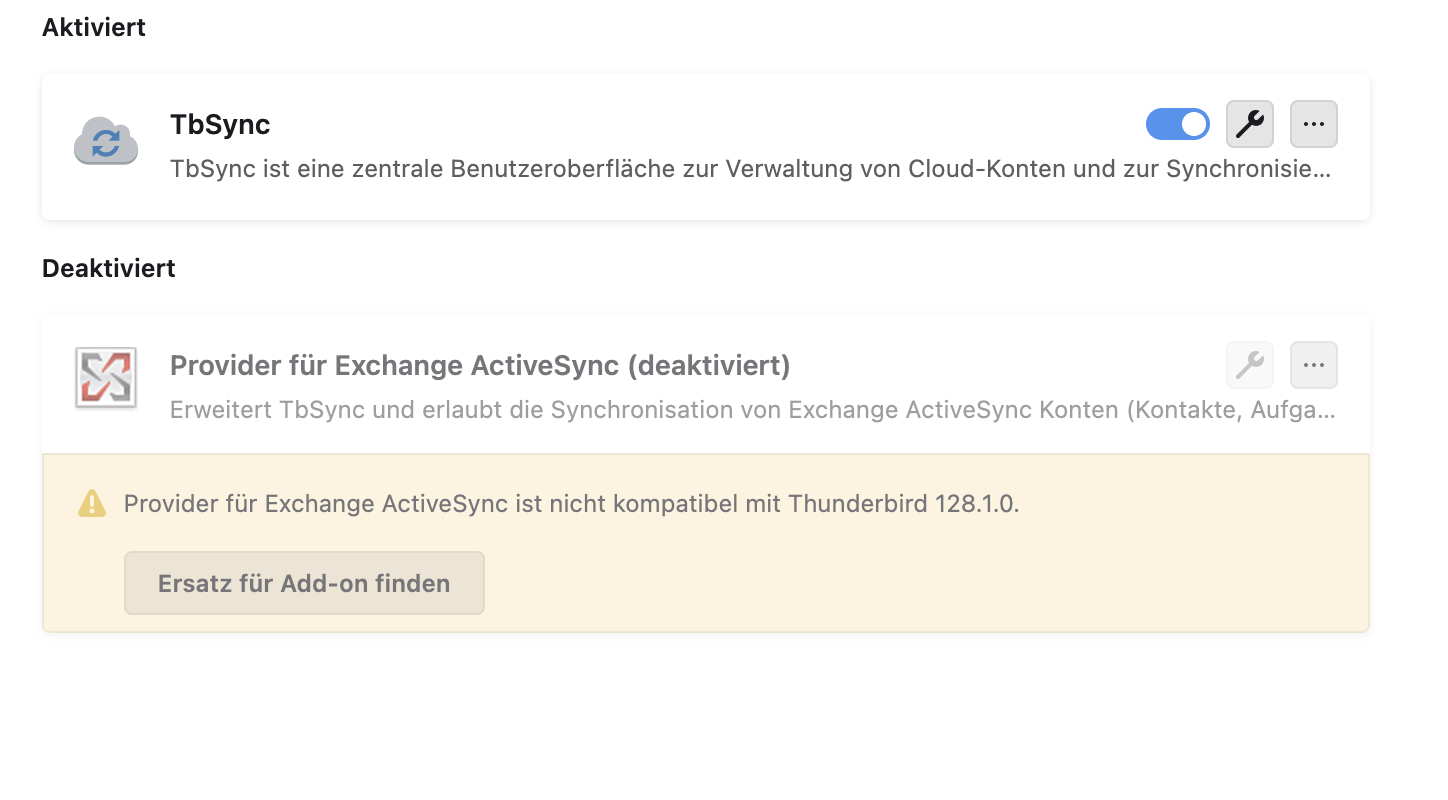Click the Provider für Exchange ActiveSync title
Screen dimensions: 1448x800
(396, 366)
